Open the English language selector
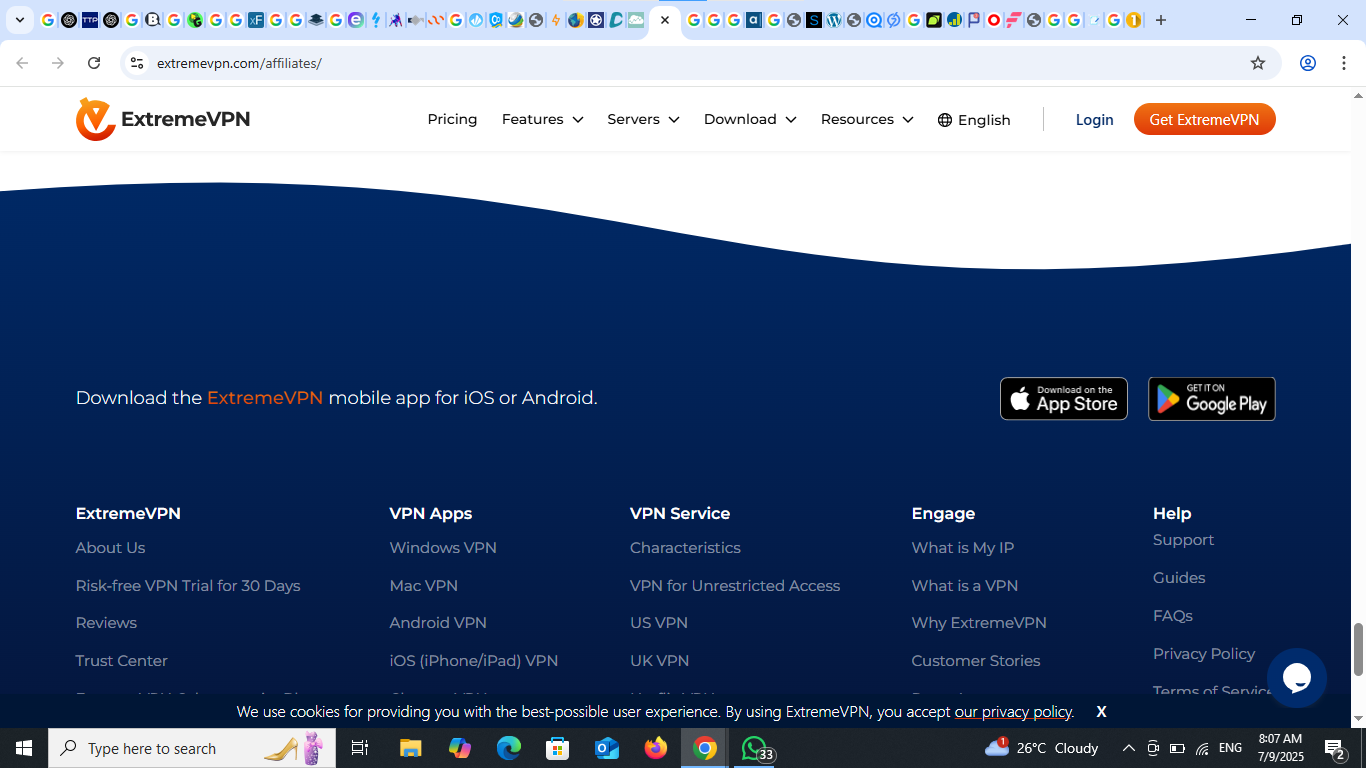1366x768 pixels. tap(974, 120)
